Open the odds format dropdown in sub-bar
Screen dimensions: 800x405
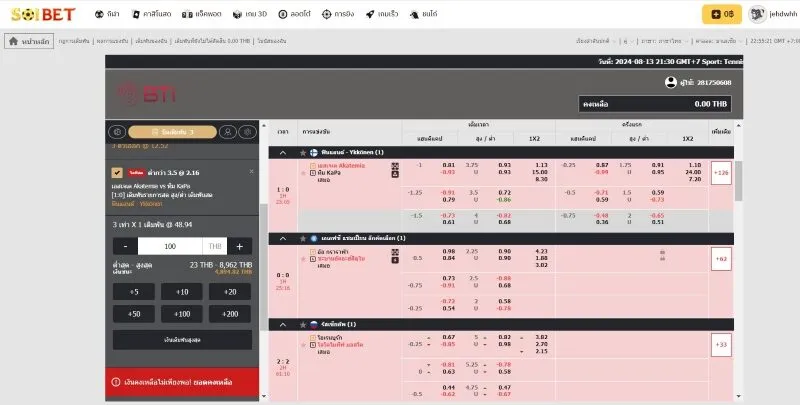719,41
